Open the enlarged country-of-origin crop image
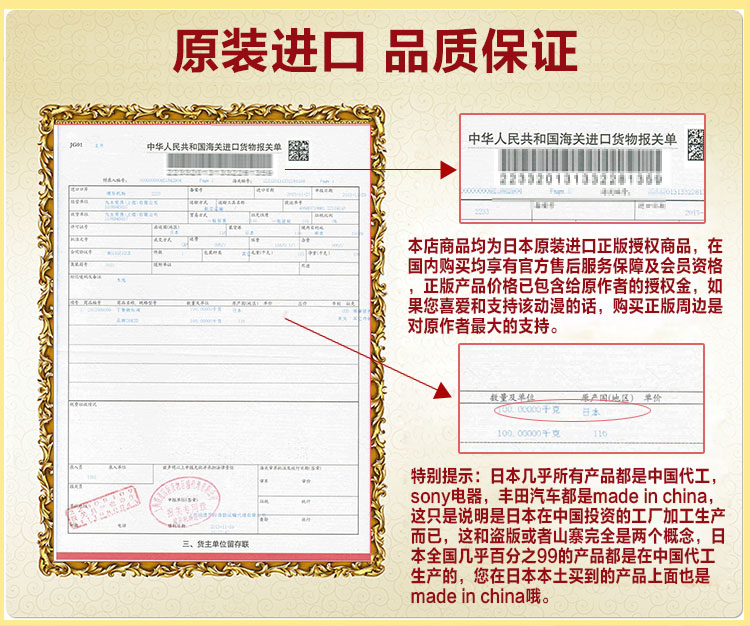750x626 pixels. (582, 398)
